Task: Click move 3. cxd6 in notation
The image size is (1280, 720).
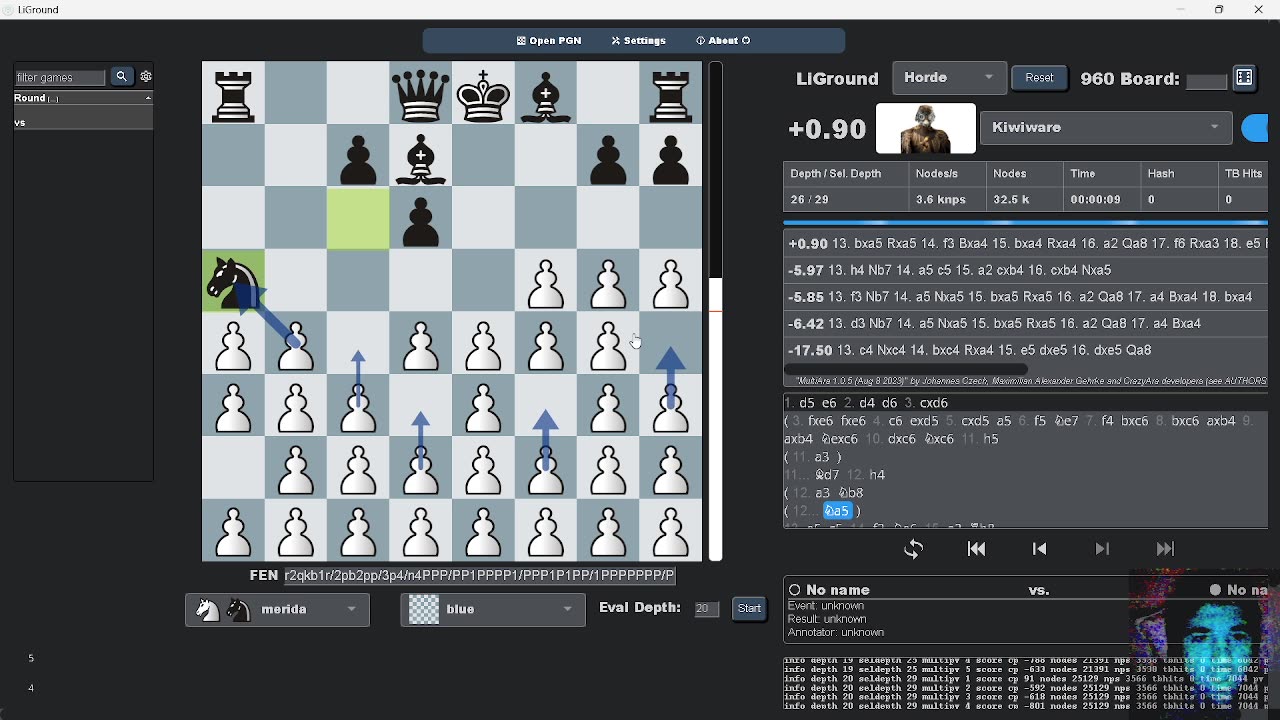Action: tap(927, 403)
